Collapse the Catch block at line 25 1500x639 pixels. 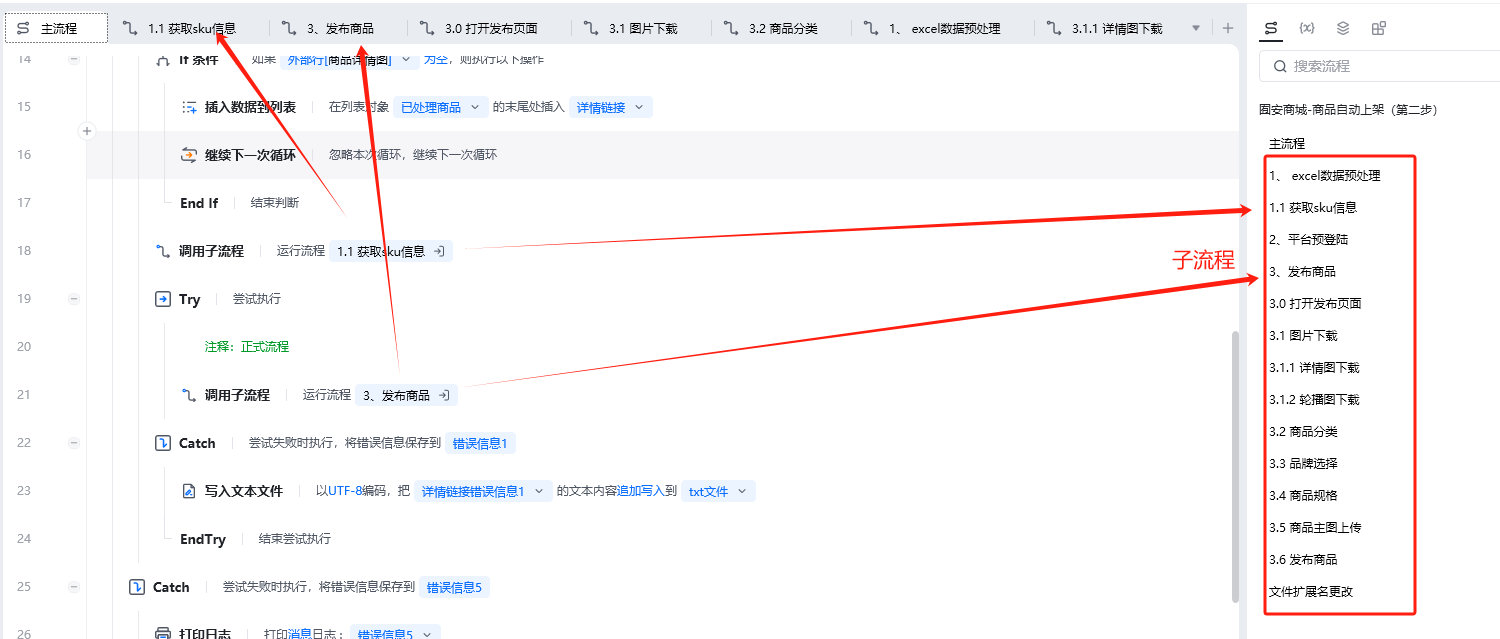pos(73,587)
